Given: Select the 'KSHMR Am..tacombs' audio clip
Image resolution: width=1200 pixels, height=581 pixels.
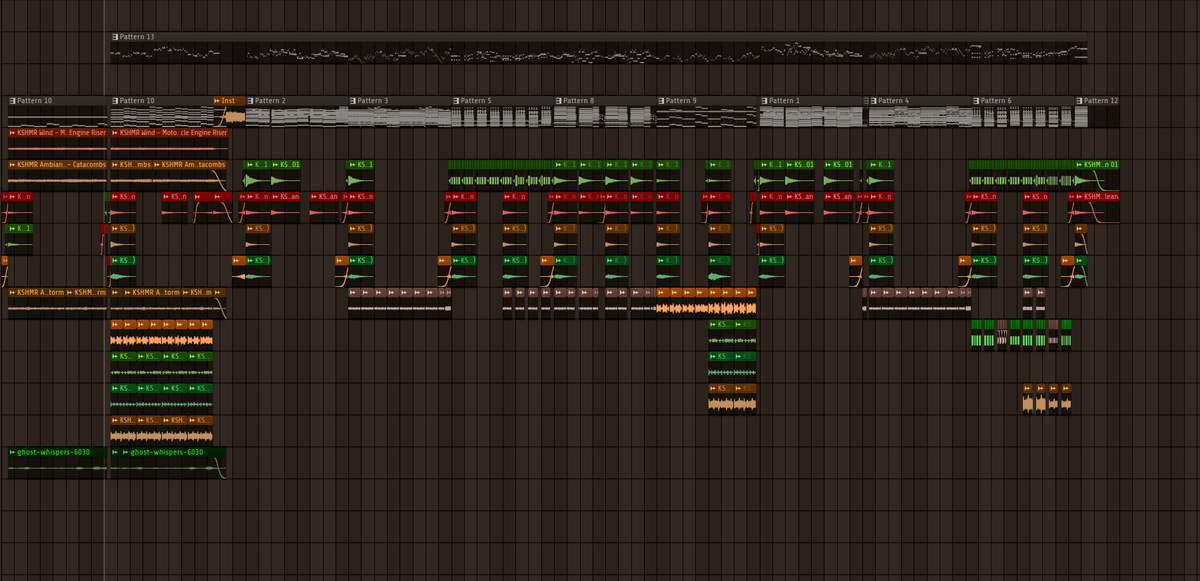Looking at the screenshot, I should pyautogui.click(x=190, y=175).
